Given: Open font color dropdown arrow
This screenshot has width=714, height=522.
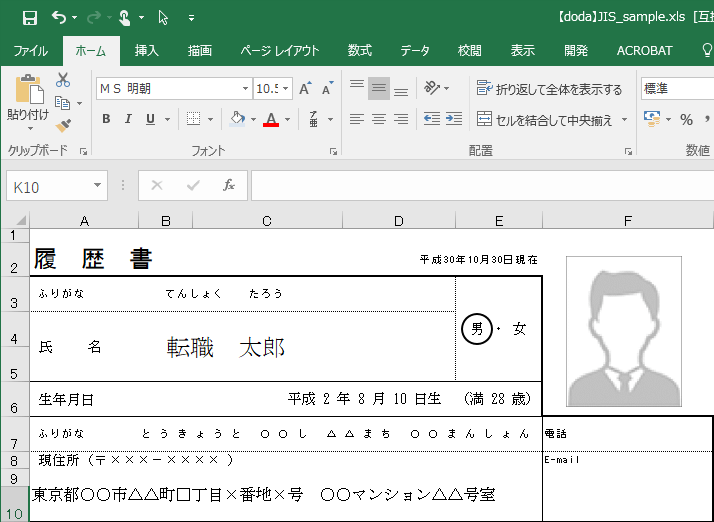Looking at the screenshot, I should [287, 120].
